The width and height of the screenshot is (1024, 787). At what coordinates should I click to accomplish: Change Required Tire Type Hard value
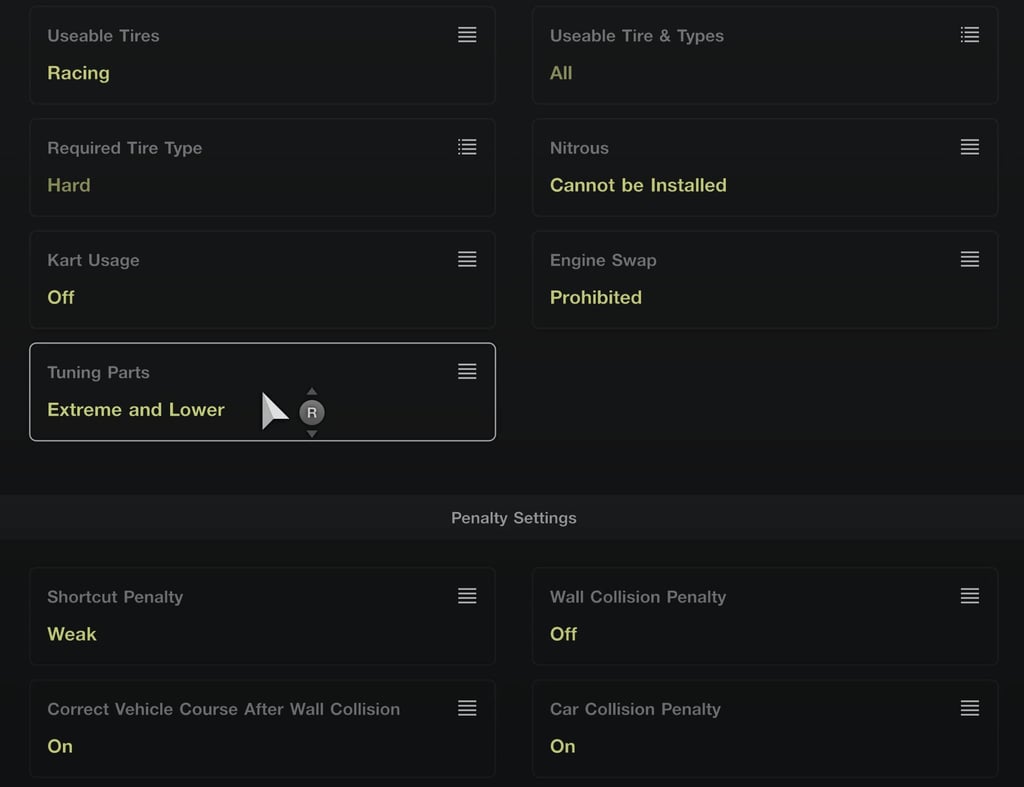click(x=69, y=185)
